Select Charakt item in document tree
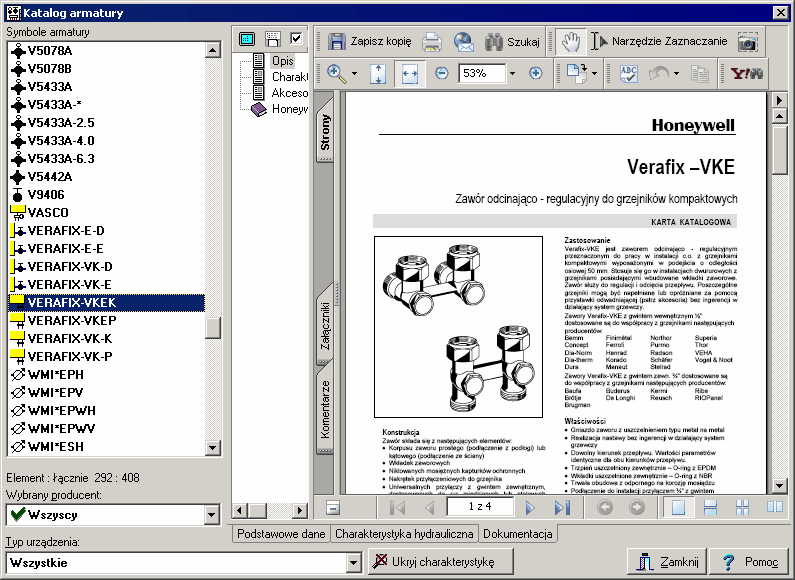 (x=290, y=77)
